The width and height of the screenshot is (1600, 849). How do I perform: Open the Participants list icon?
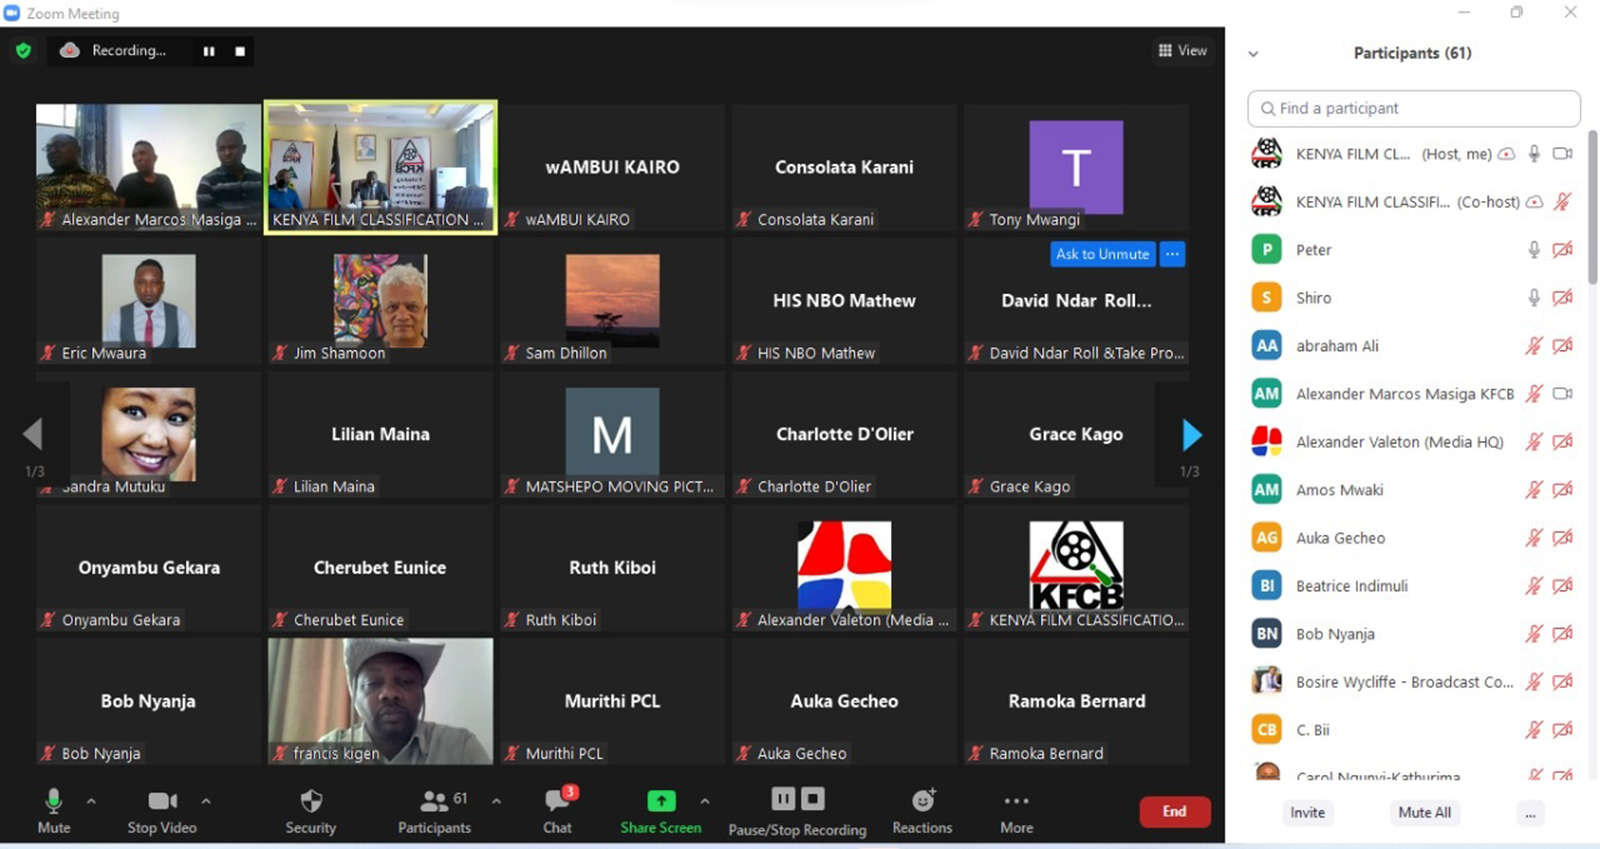[434, 802]
